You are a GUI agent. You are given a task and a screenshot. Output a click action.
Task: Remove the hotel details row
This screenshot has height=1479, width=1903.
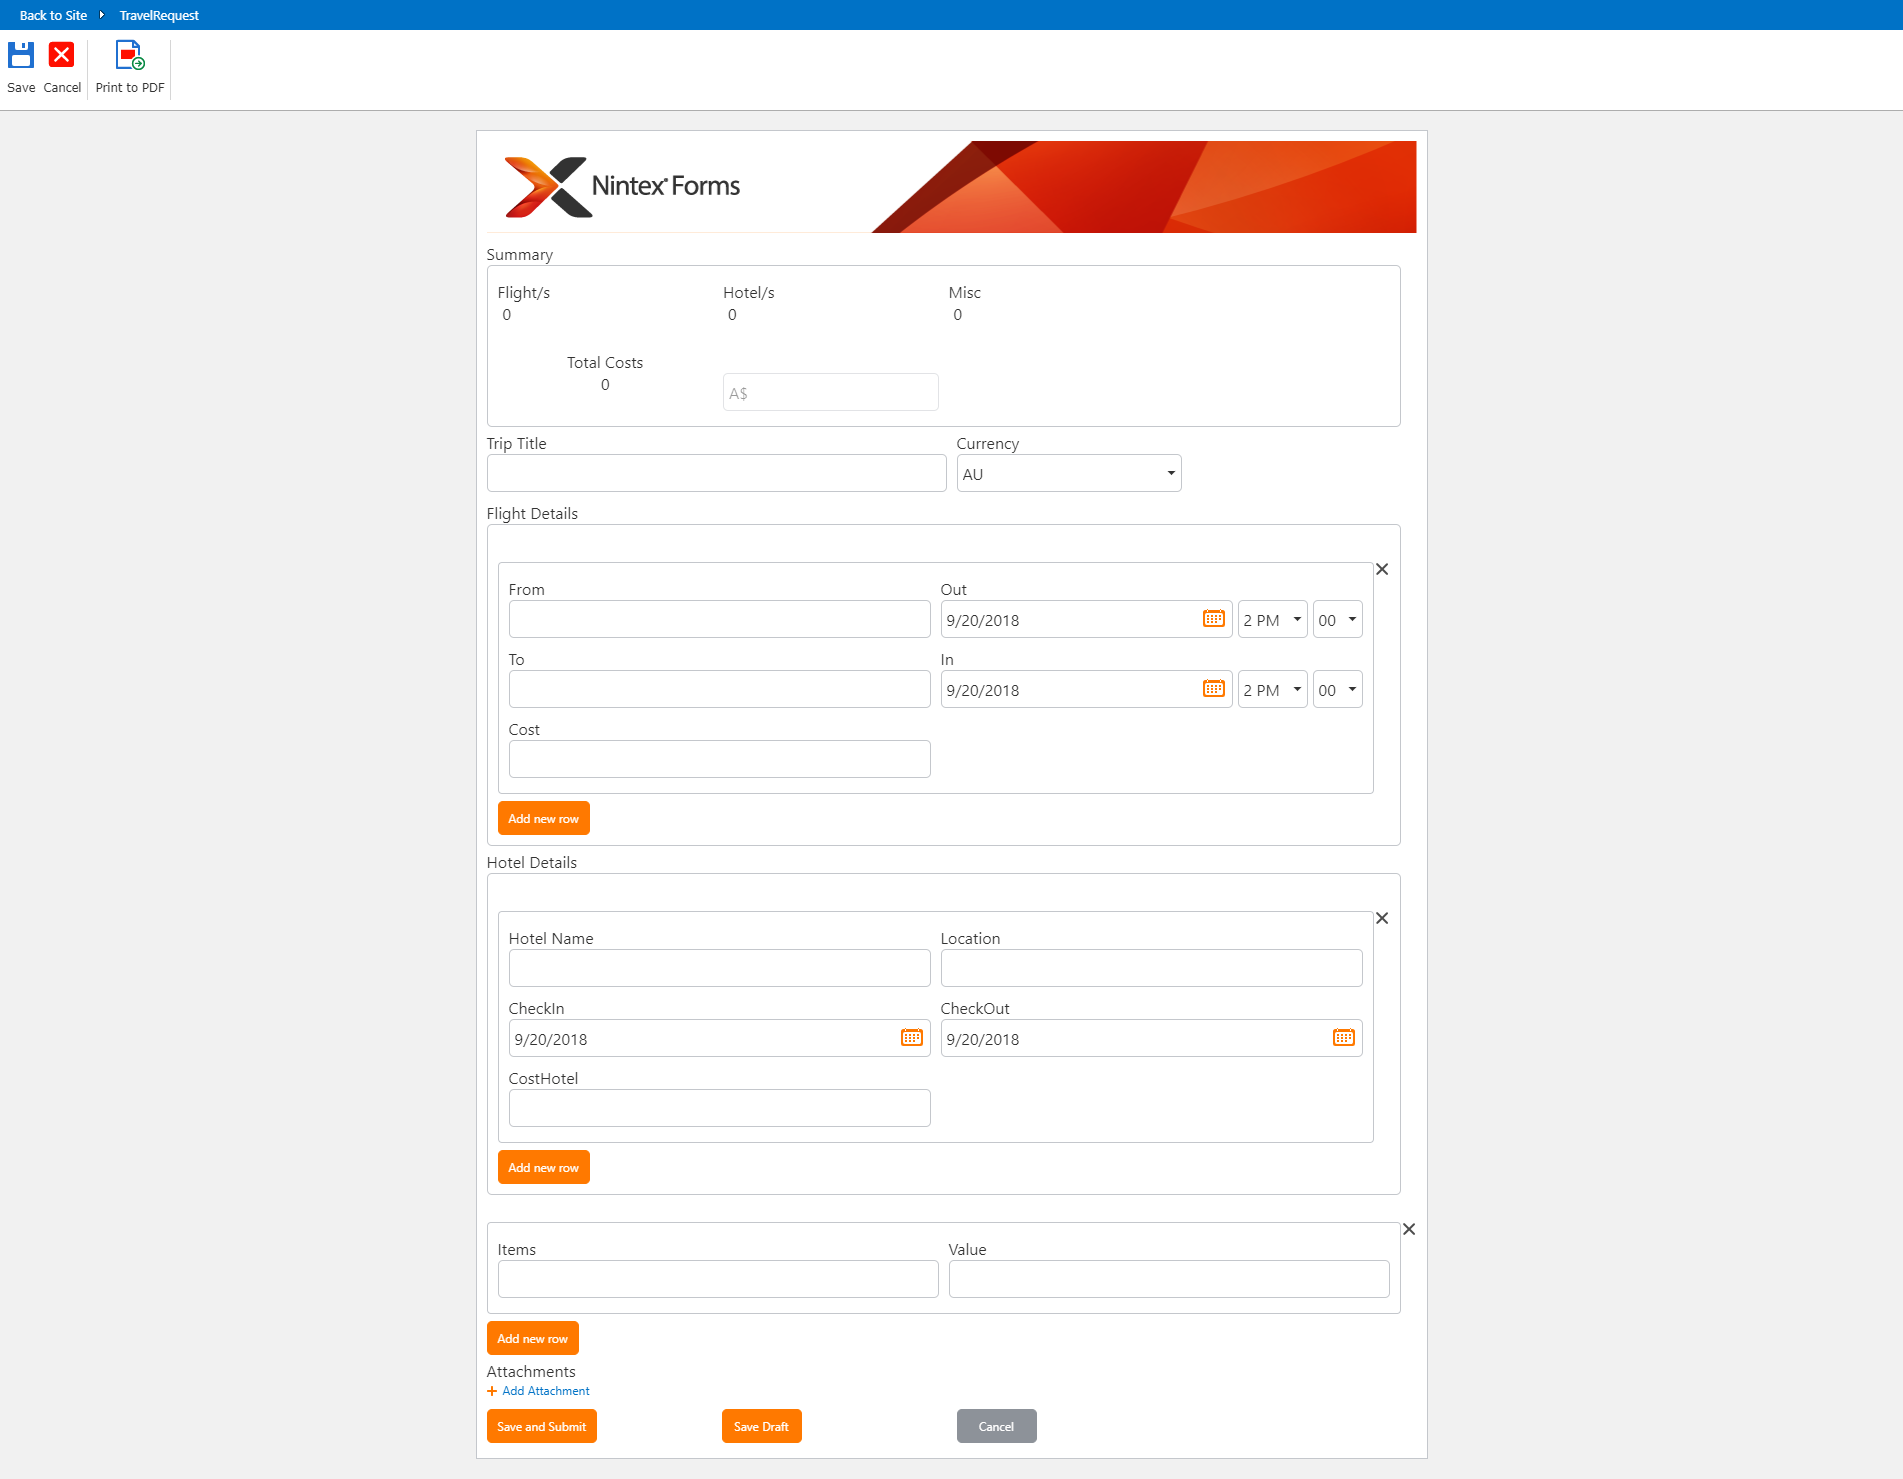(1382, 918)
